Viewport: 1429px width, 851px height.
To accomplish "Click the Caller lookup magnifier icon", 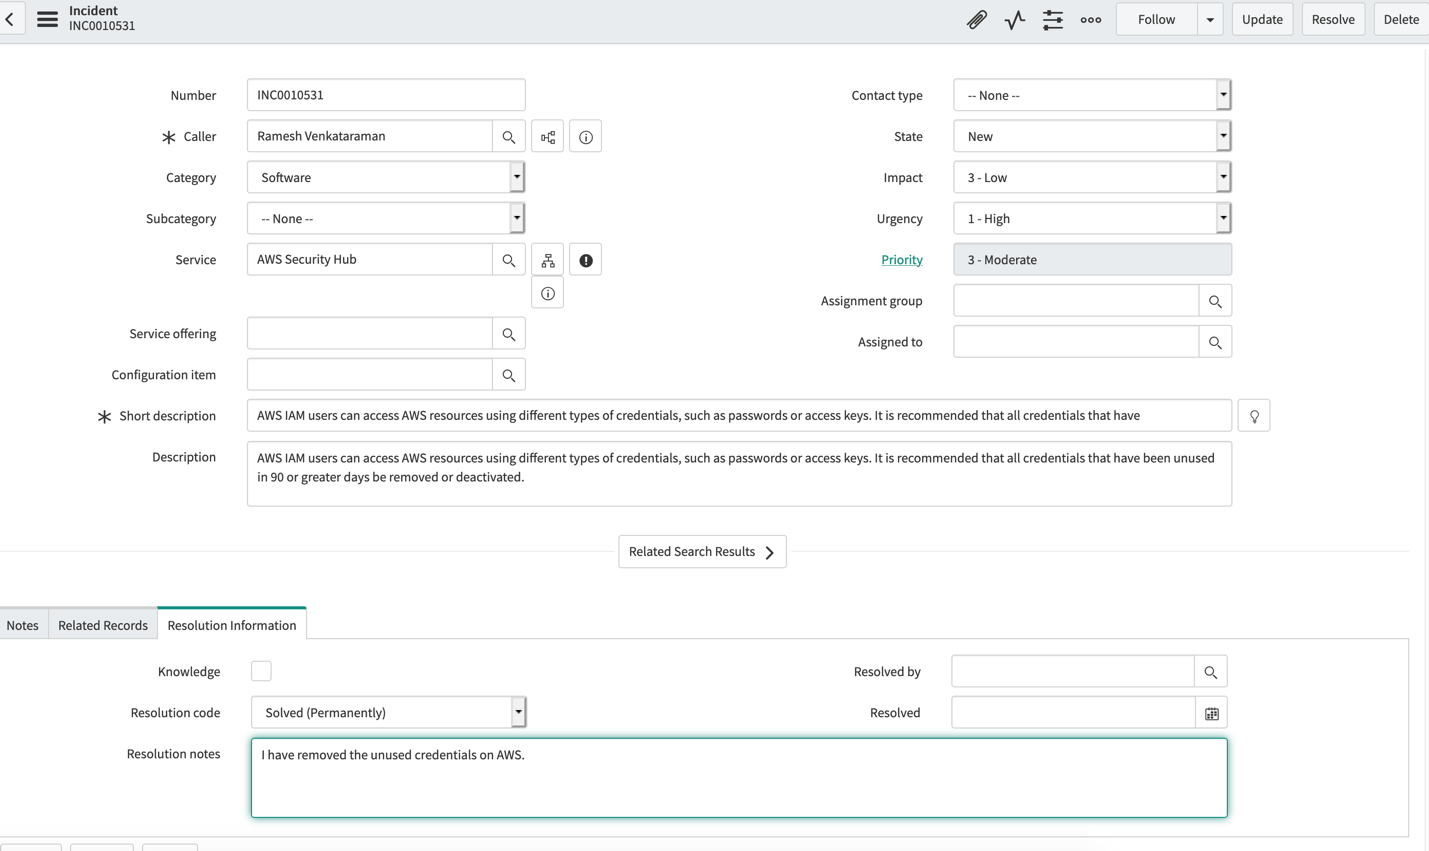I will pos(509,136).
